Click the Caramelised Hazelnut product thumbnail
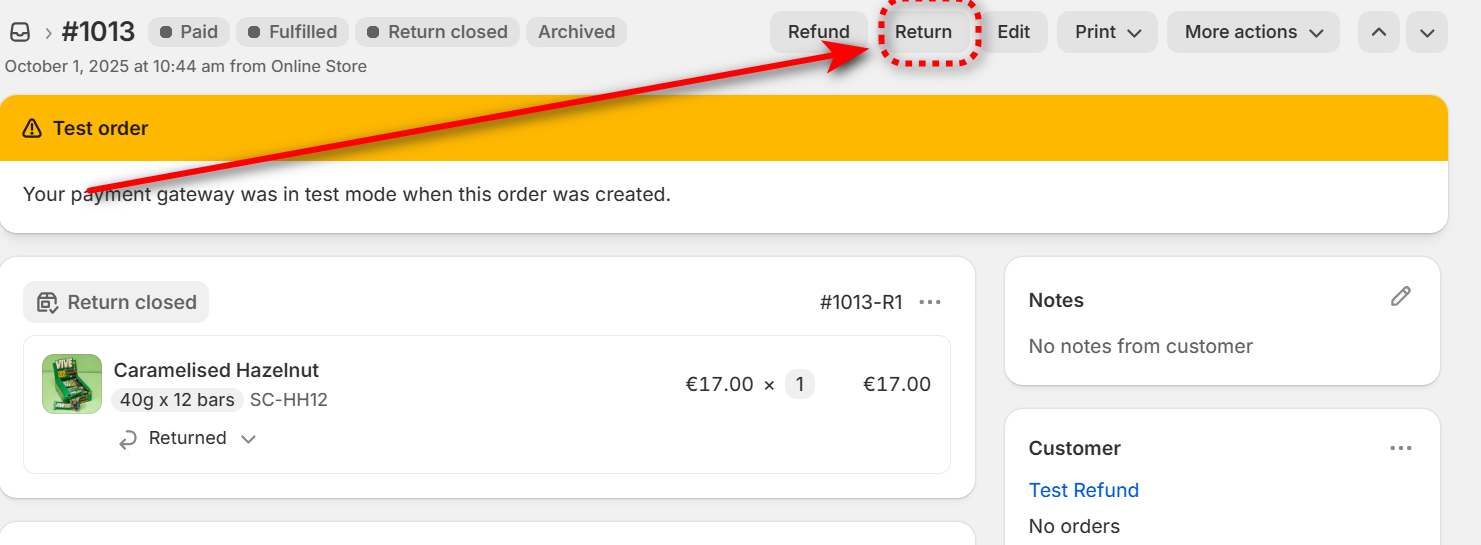The image size is (1481, 545). pyautogui.click(x=72, y=384)
